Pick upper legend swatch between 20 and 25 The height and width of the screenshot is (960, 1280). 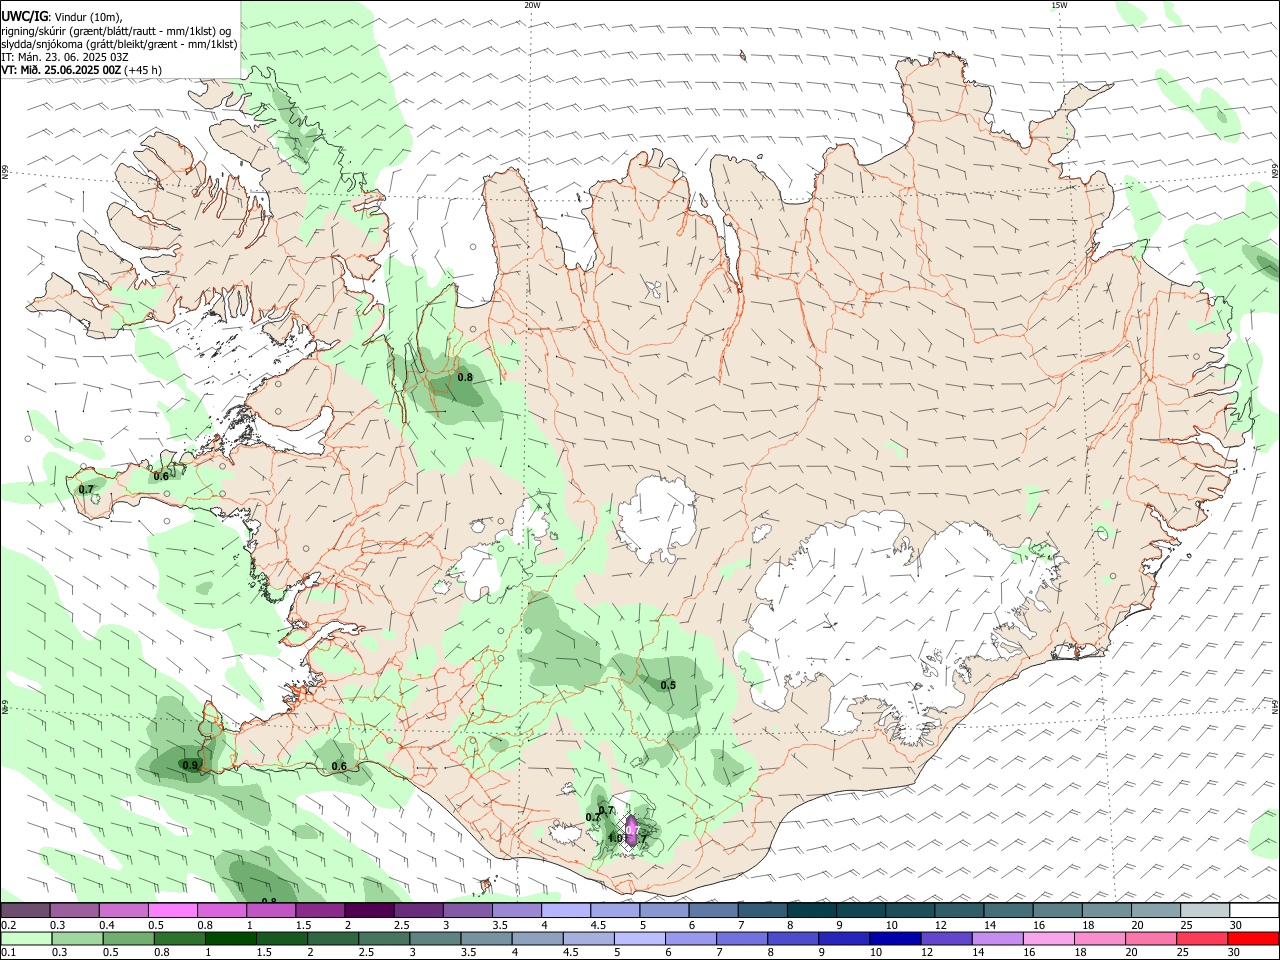(1156, 910)
